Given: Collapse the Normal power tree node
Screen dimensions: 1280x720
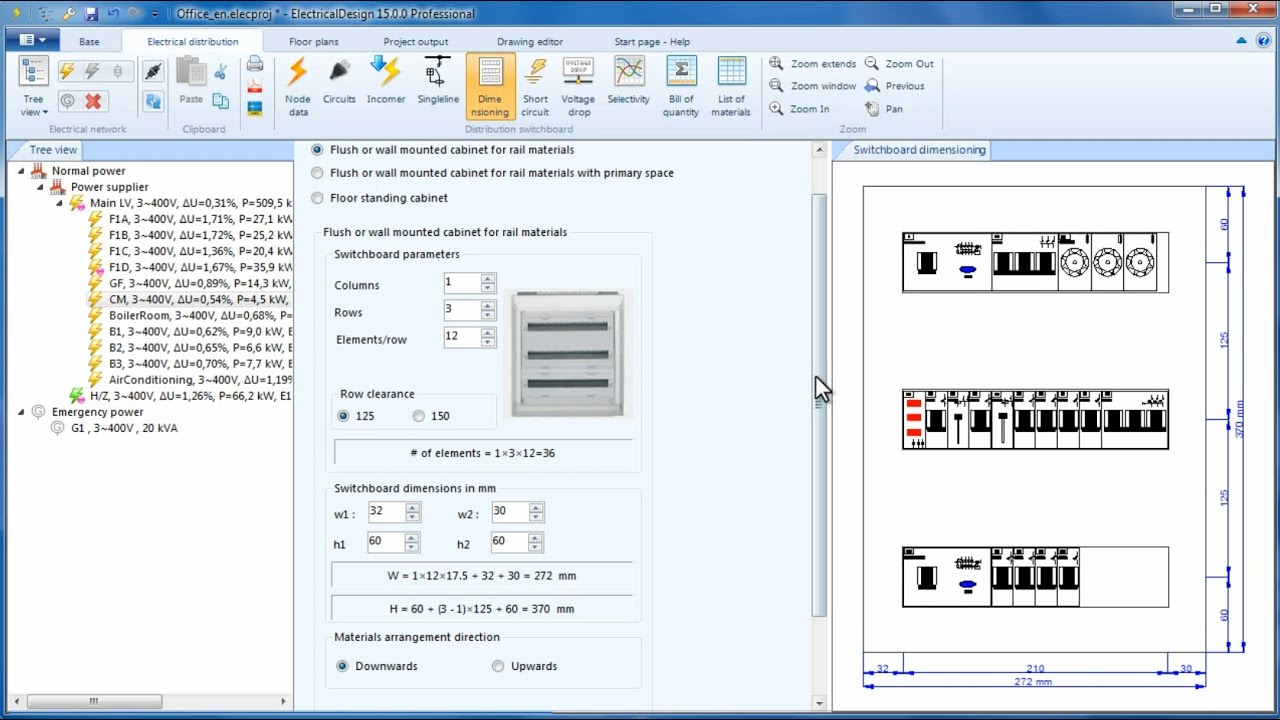Looking at the screenshot, I should click(22, 170).
